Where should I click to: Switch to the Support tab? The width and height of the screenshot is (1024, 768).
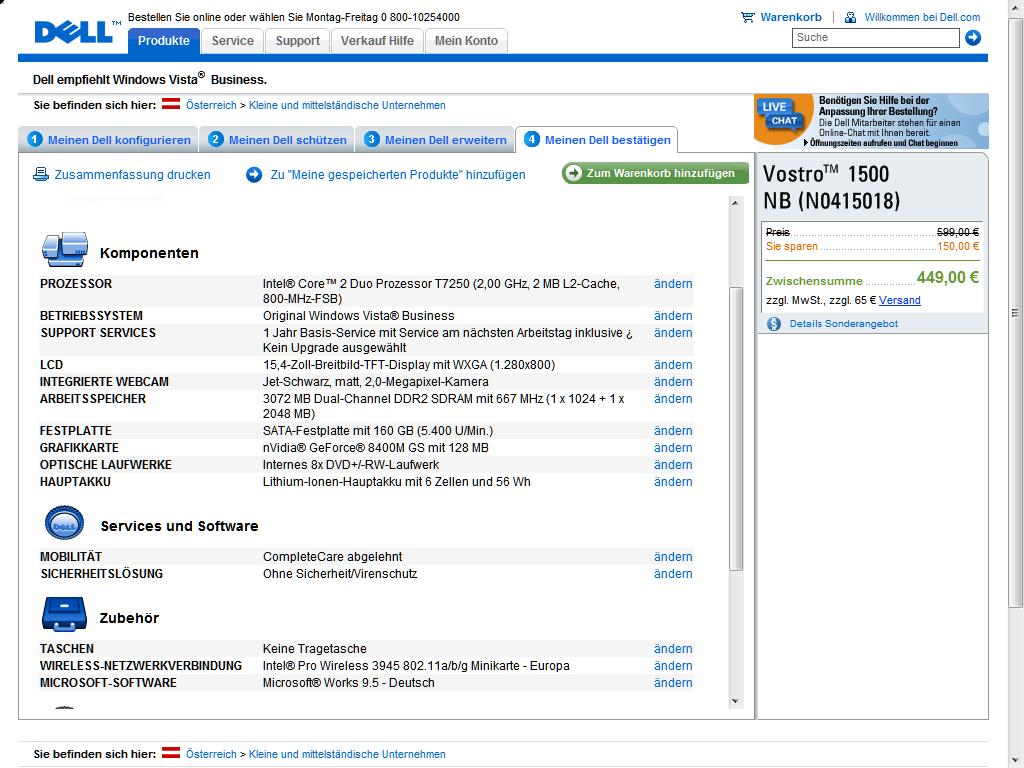298,40
